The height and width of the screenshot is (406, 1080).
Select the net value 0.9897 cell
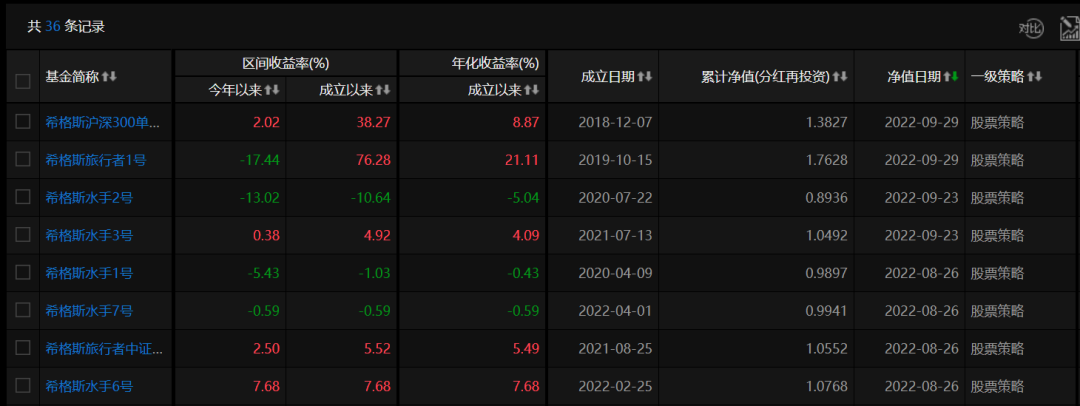point(827,274)
